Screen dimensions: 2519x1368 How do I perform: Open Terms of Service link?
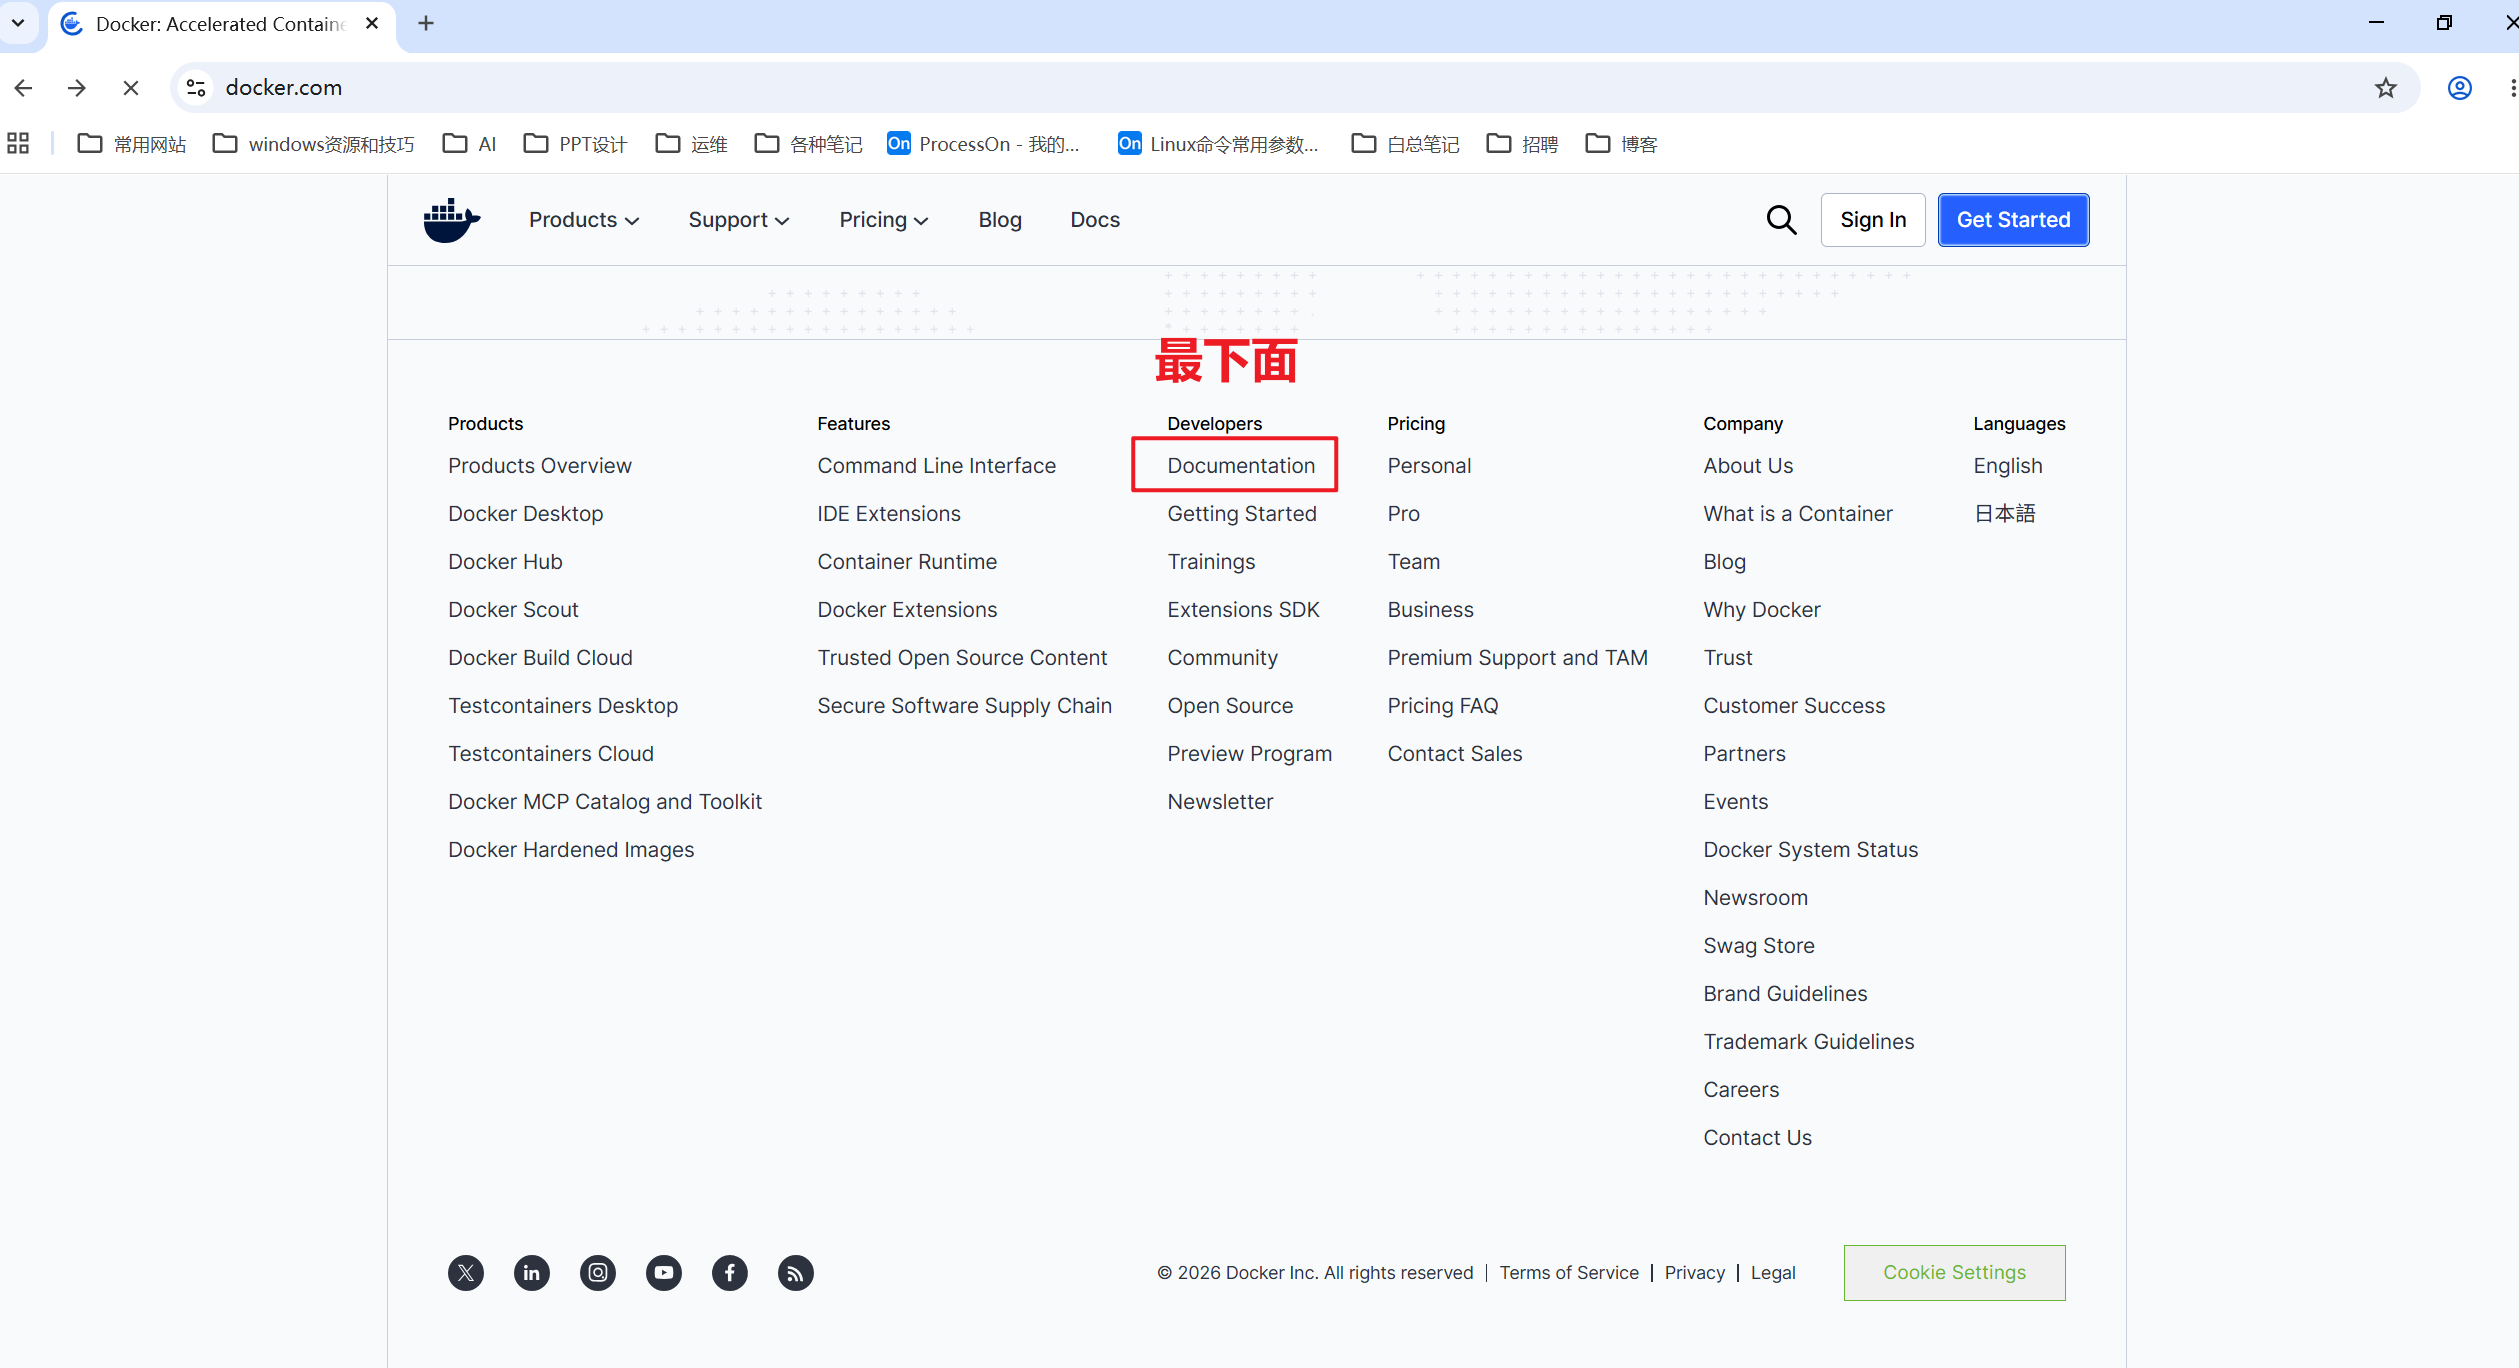pyautogui.click(x=1569, y=1273)
